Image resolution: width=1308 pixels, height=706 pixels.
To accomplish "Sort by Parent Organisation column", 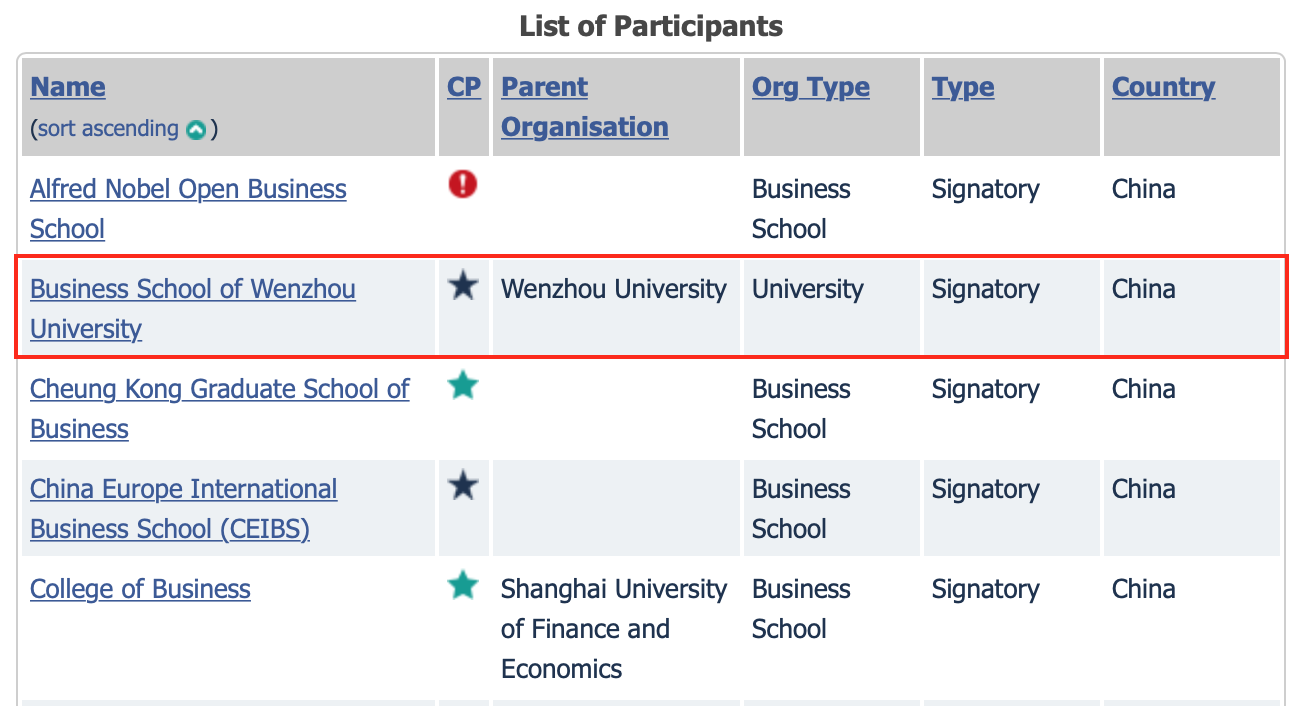I will pyautogui.click(x=584, y=107).
